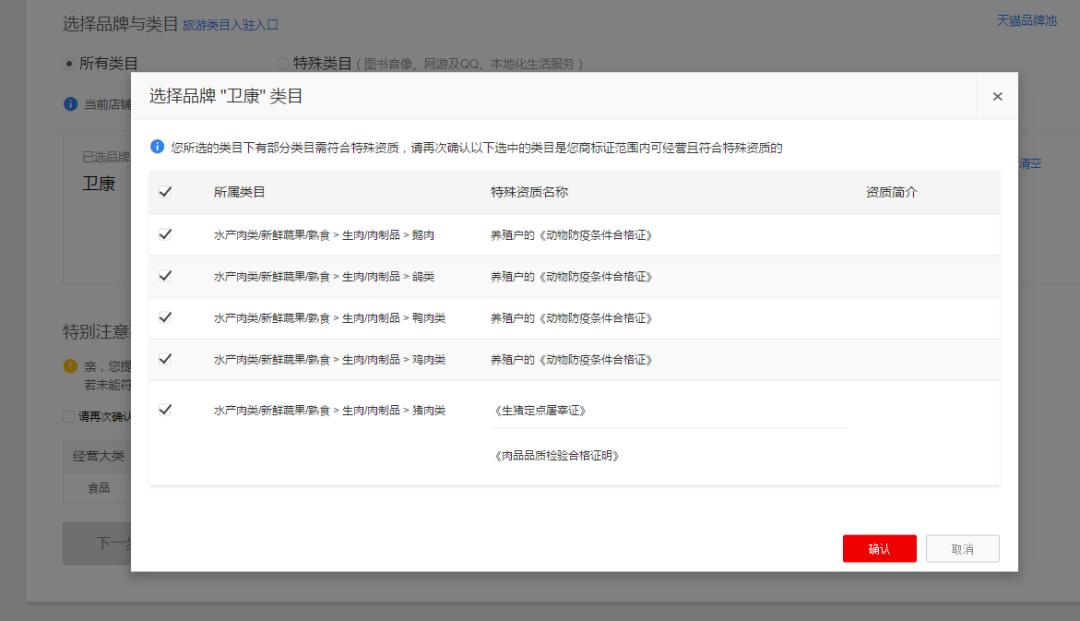Click the 确认 confirm button
The height and width of the screenshot is (621, 1080).
point(879,548)
